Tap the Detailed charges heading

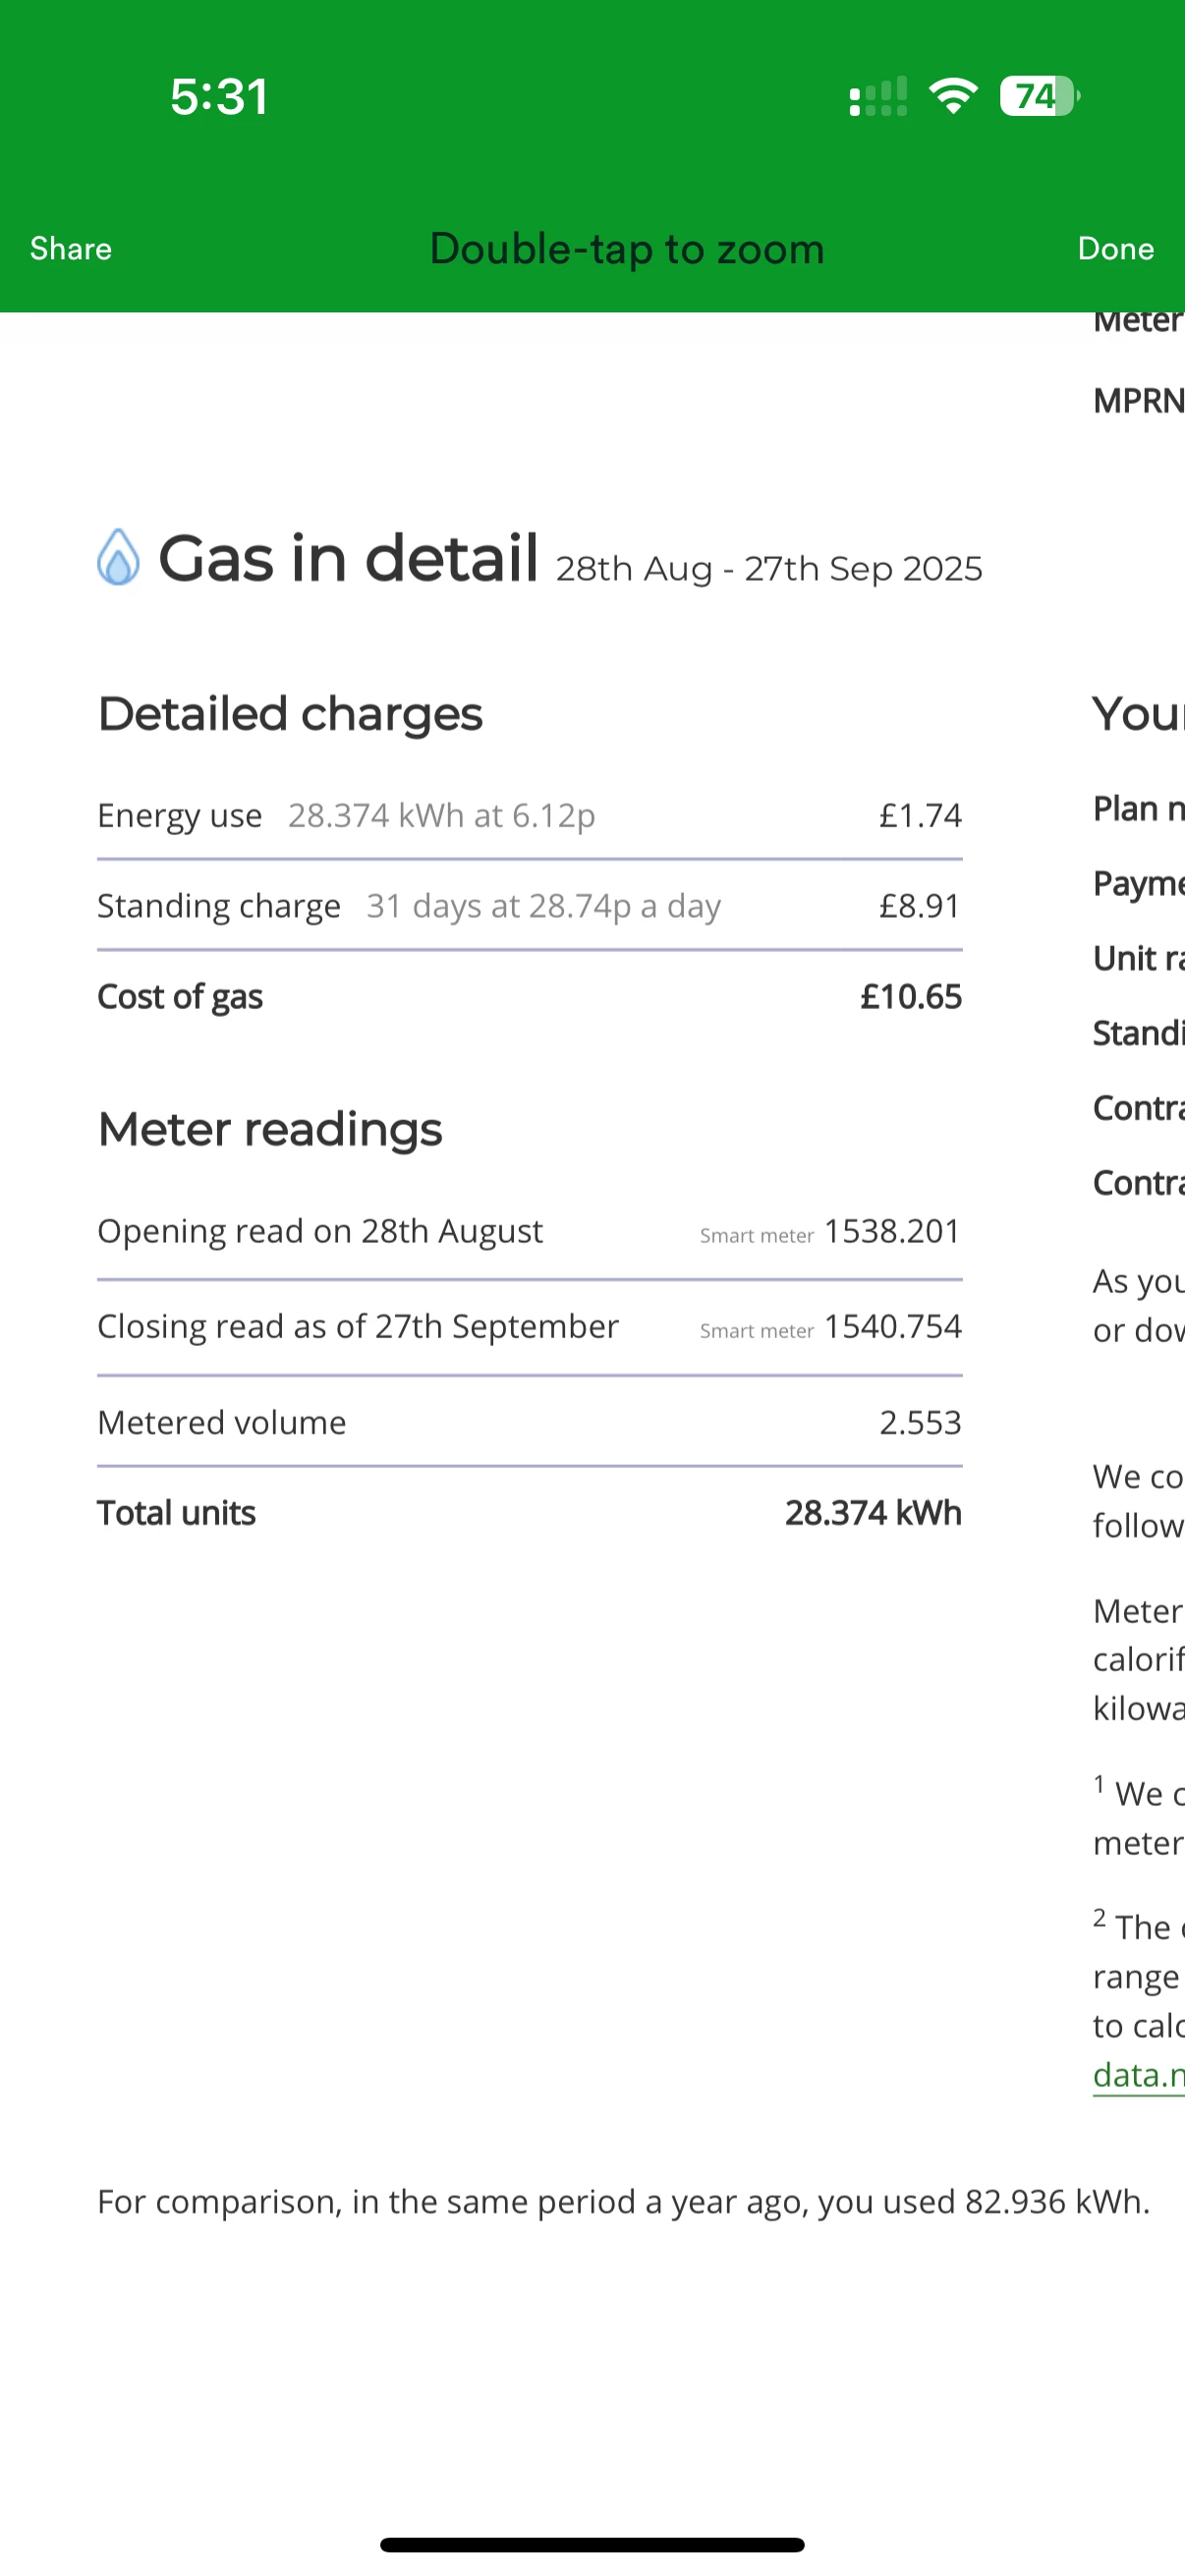point(290,714)
